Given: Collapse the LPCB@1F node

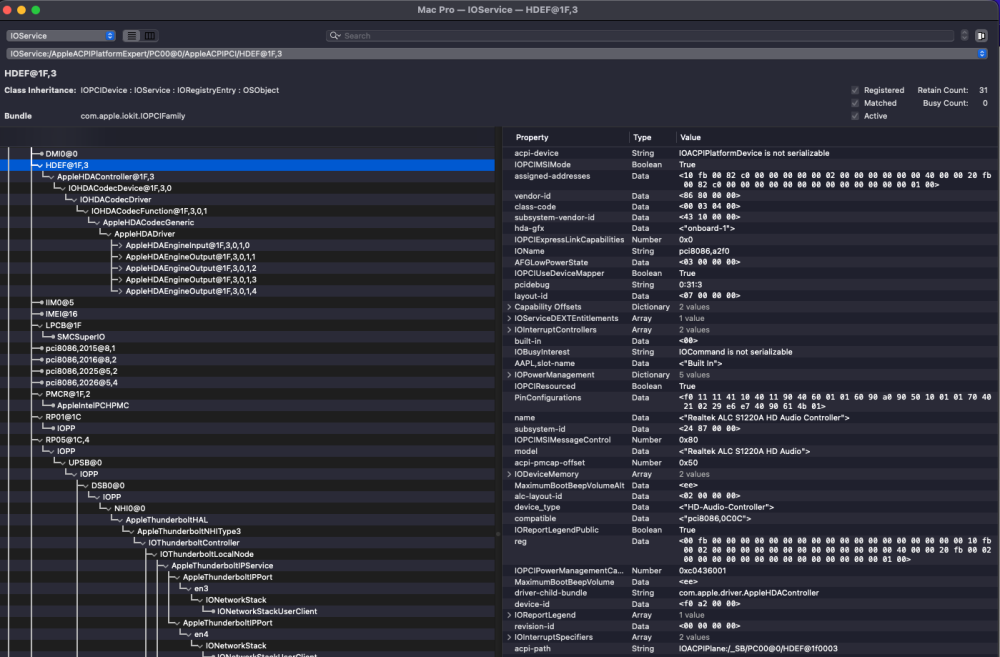Looking at the screenshot, I should point(40,325).
